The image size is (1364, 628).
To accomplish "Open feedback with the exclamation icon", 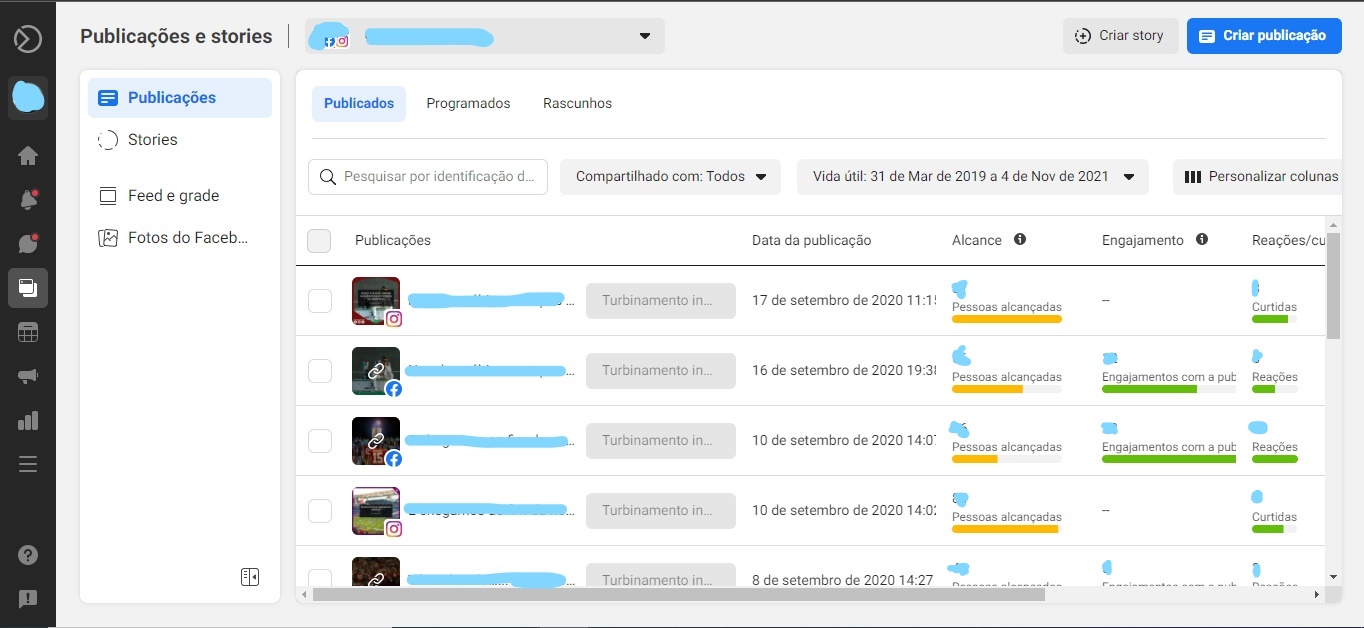I will (x=28, y=599).
